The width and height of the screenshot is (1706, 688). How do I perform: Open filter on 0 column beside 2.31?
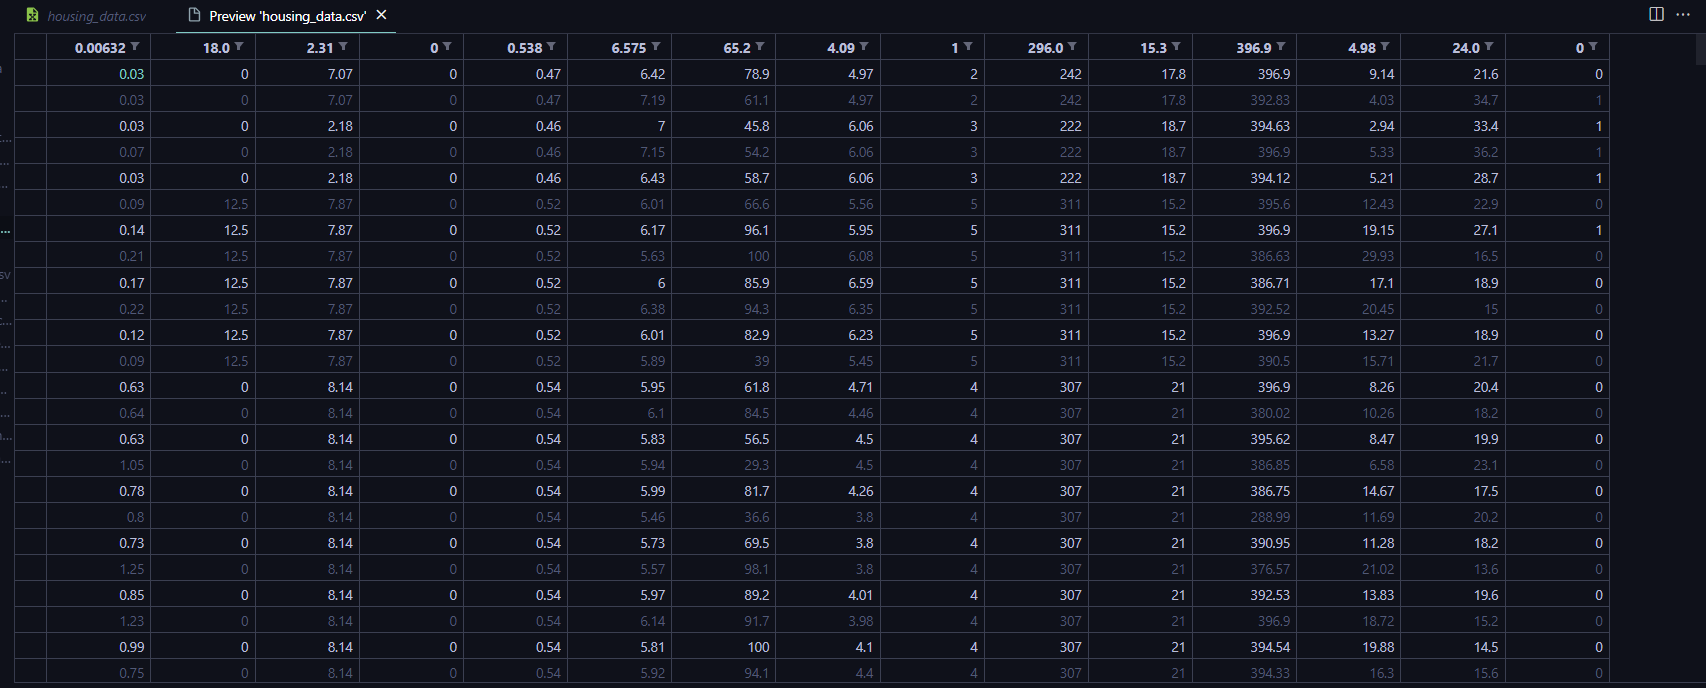click(x=447, y=47)
